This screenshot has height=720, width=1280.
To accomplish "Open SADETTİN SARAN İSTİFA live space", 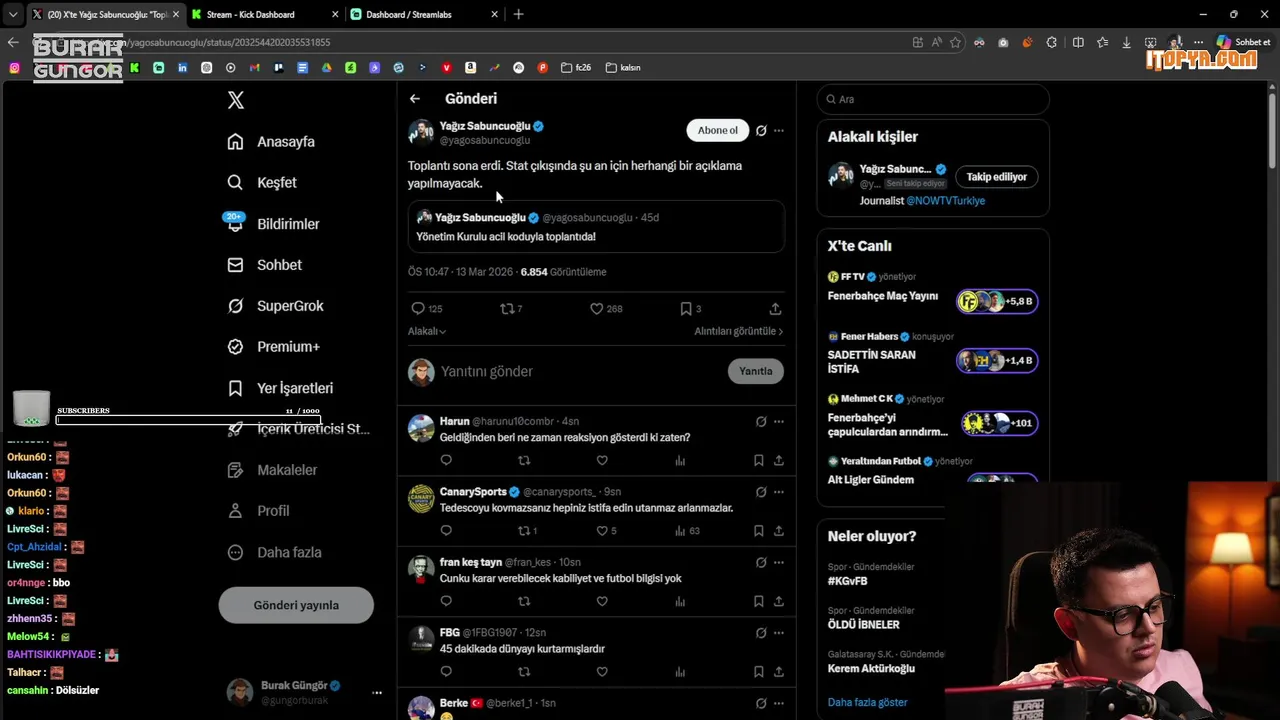I will 932,355.
